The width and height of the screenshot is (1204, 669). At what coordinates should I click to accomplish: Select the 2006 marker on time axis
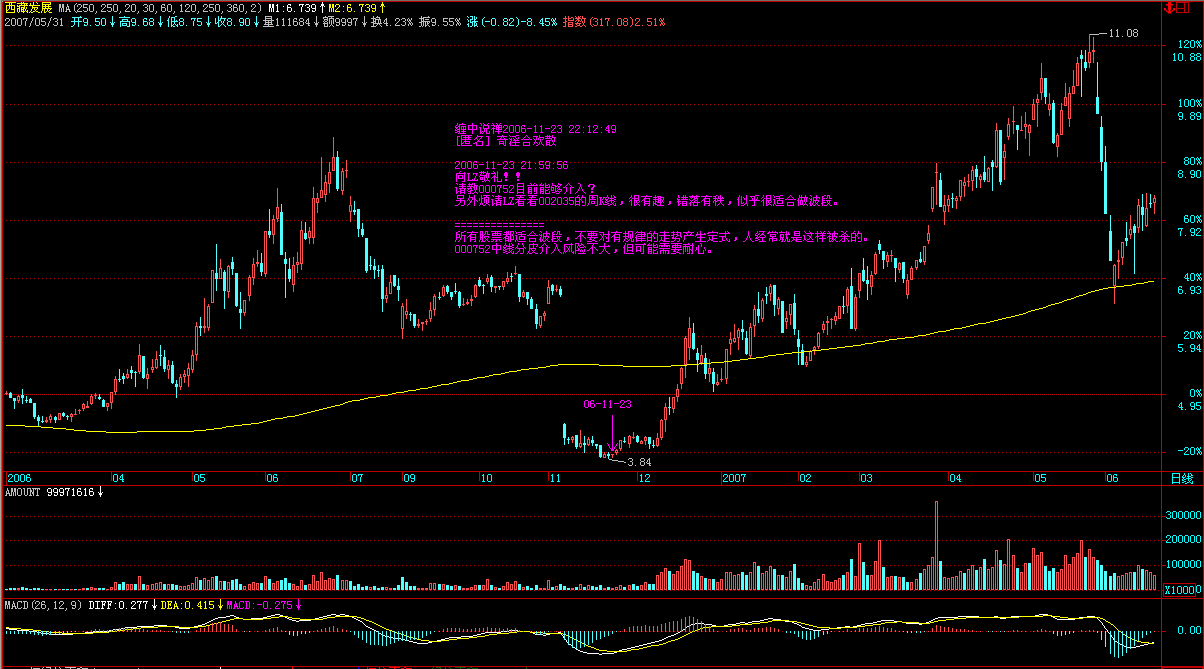20,478
